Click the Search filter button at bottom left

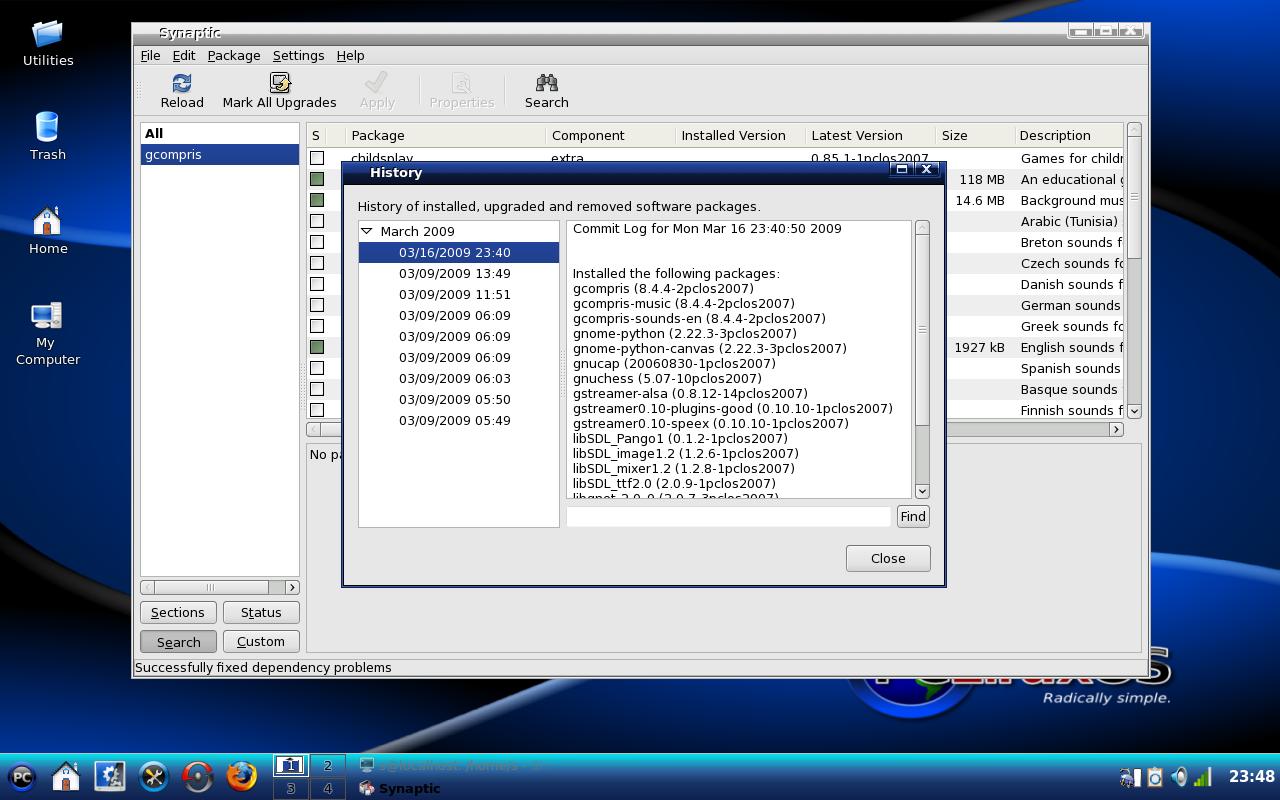tap(178, 642)
